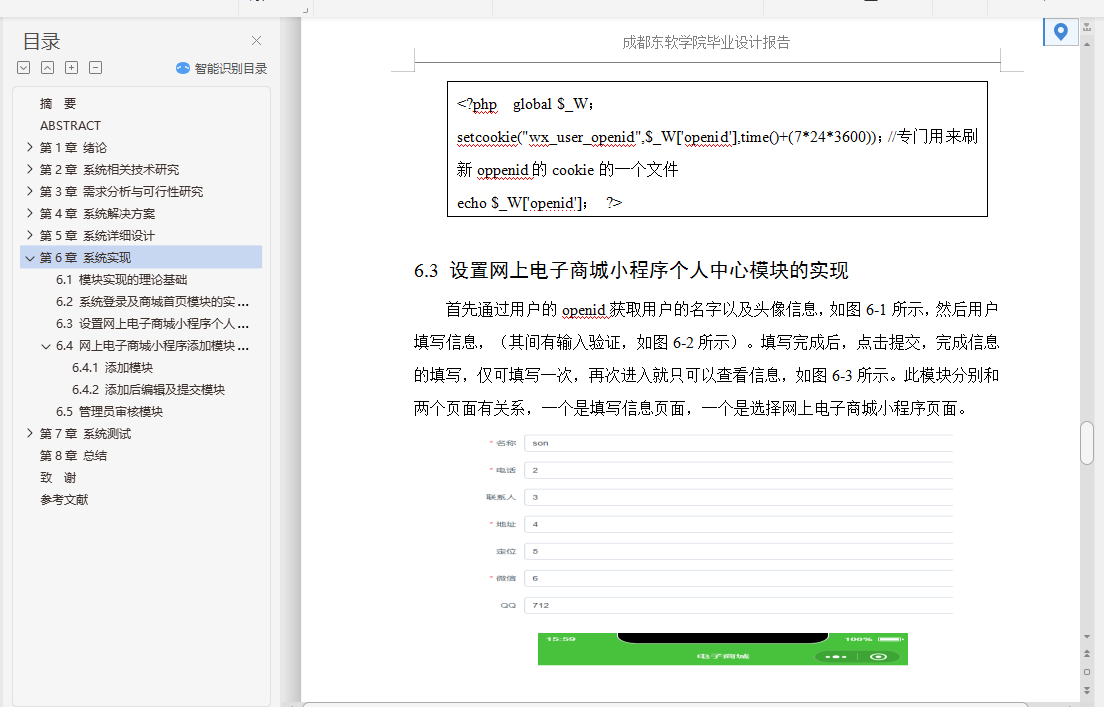Jump to 6.5 管理员审核模块
Screen dimensions: 1104x707
pyautogui.click(x=109, y=411)
